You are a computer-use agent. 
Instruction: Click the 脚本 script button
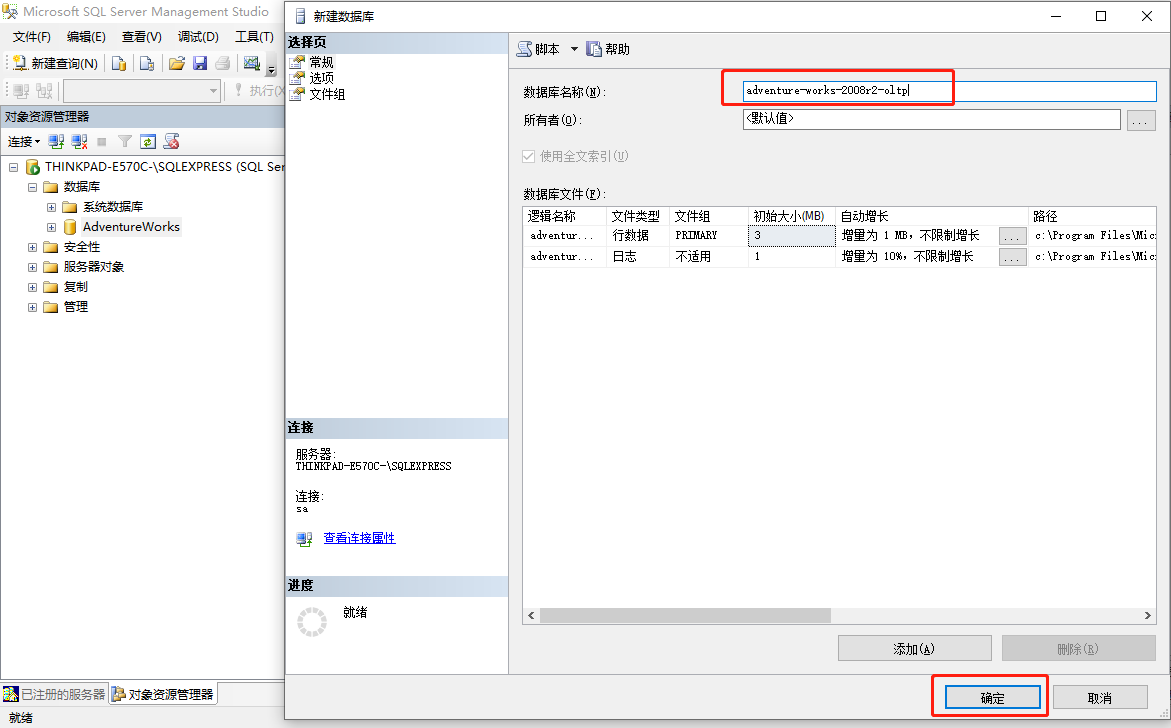coord(539,49)
